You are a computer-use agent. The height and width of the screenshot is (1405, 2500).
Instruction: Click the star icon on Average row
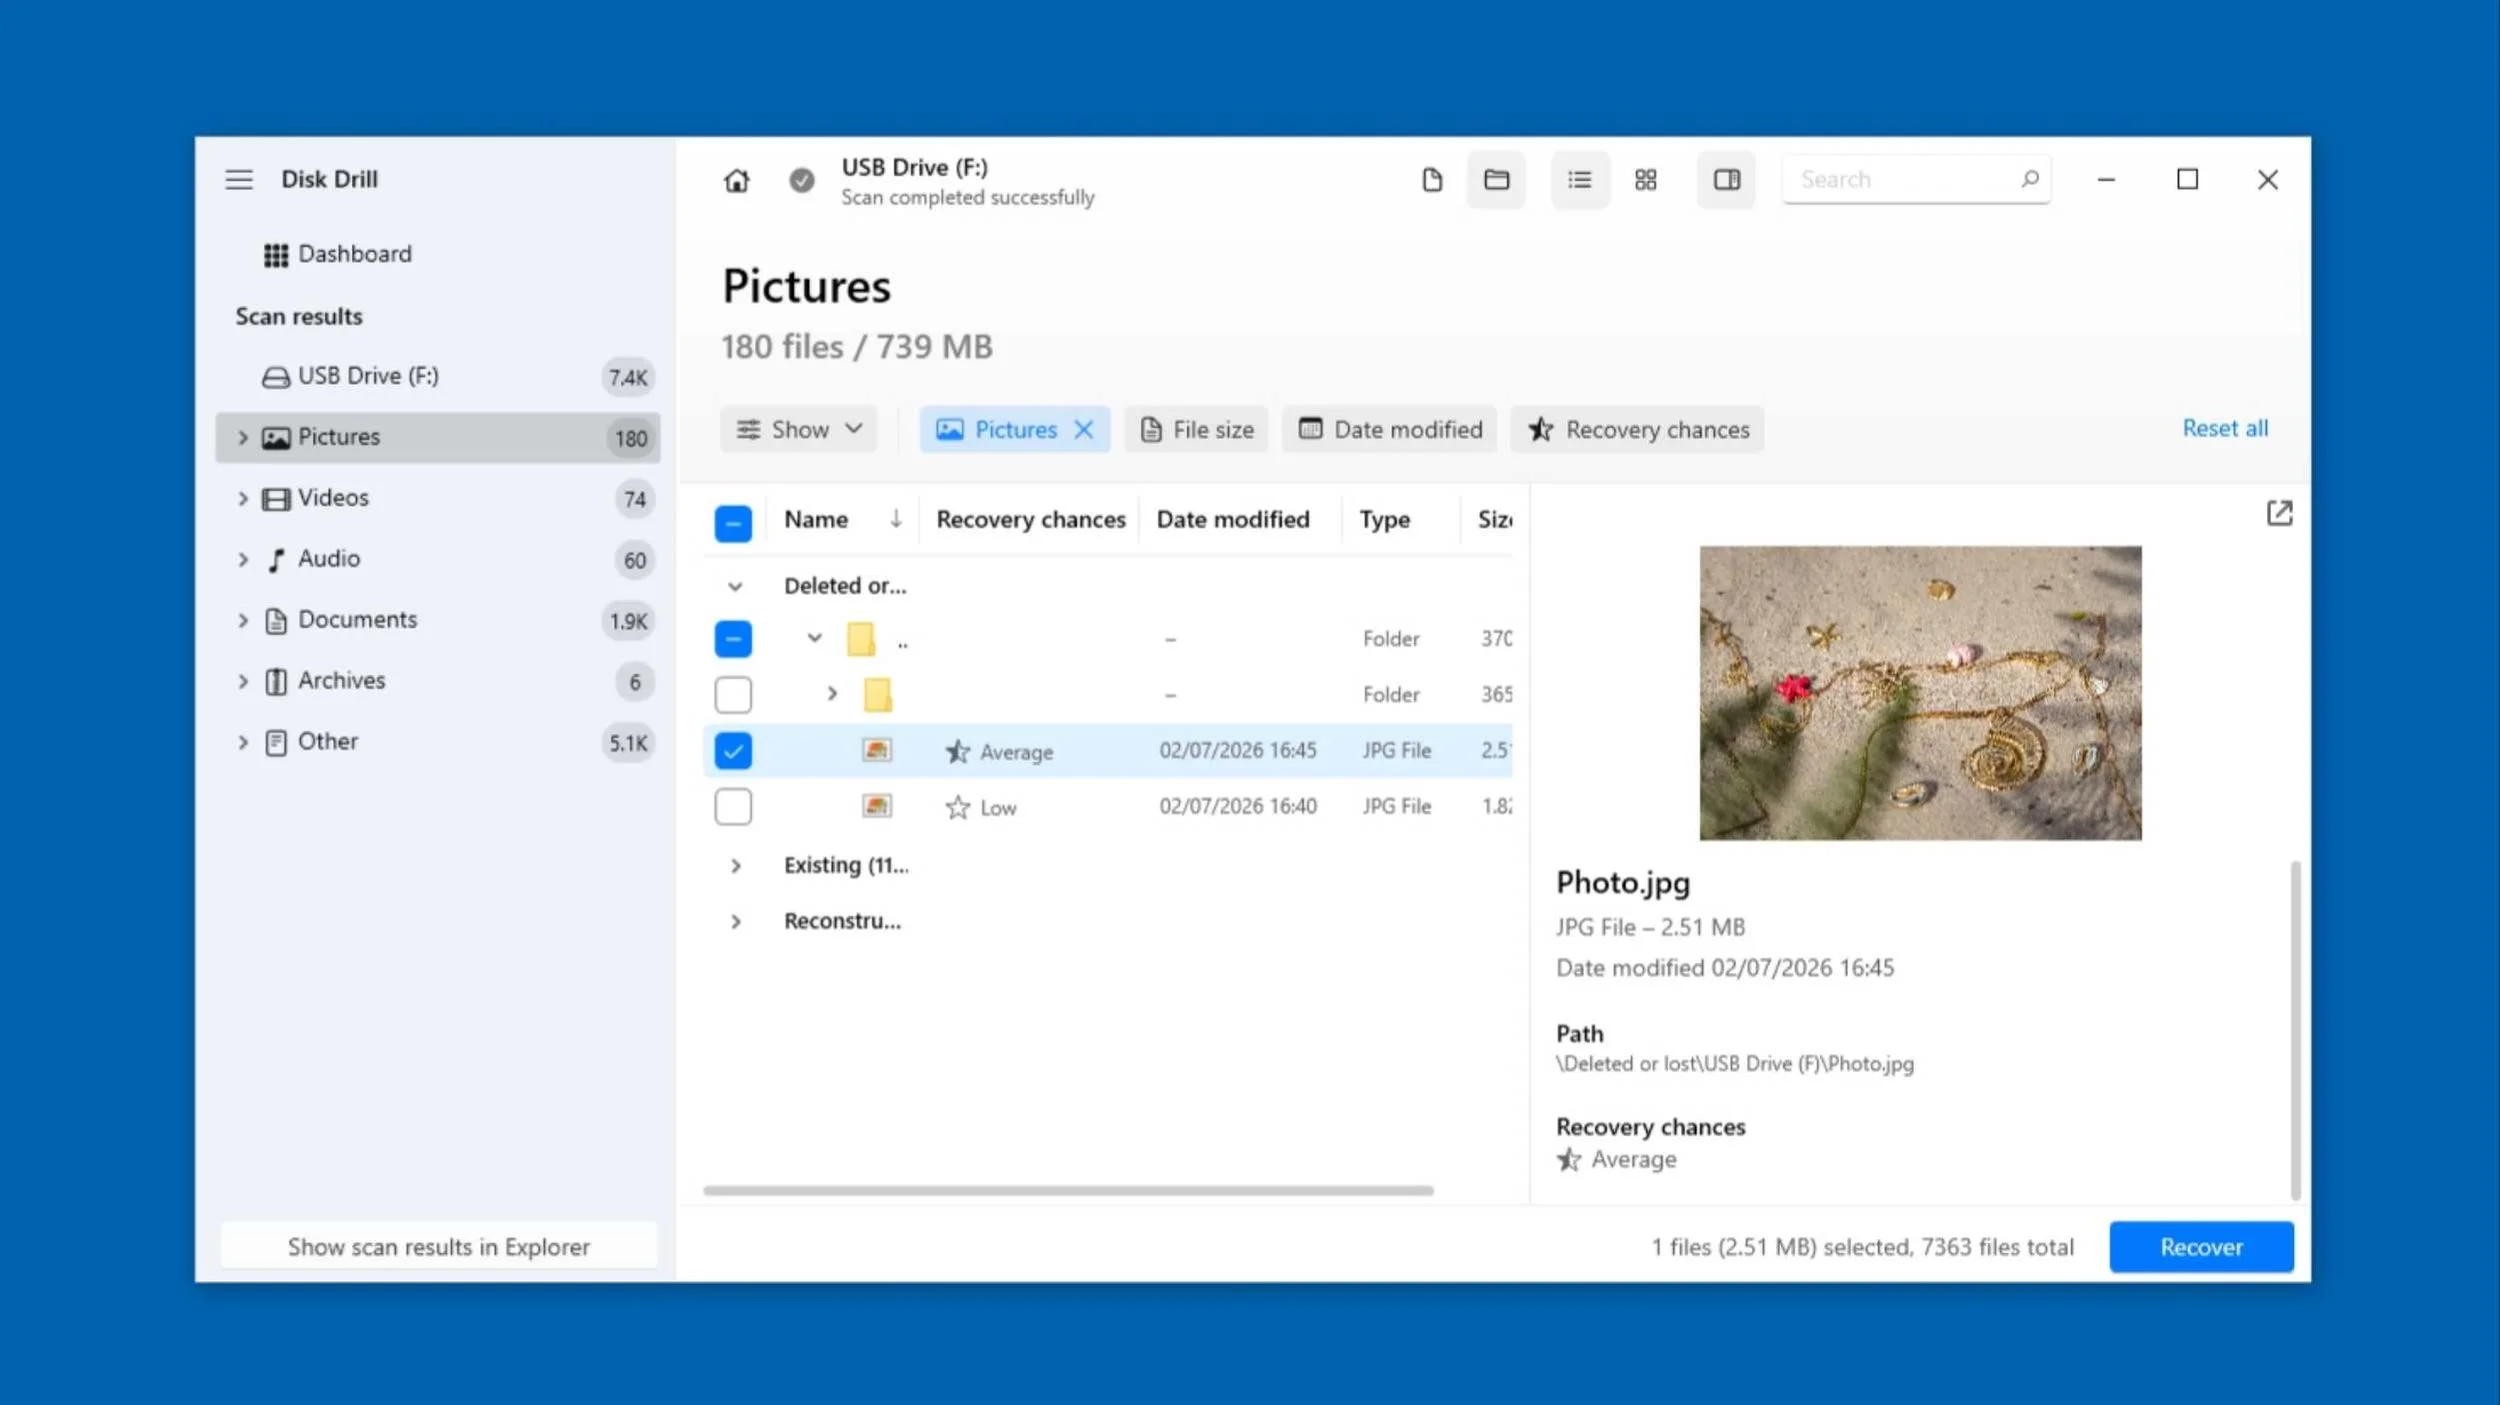[x=957, y=751]
